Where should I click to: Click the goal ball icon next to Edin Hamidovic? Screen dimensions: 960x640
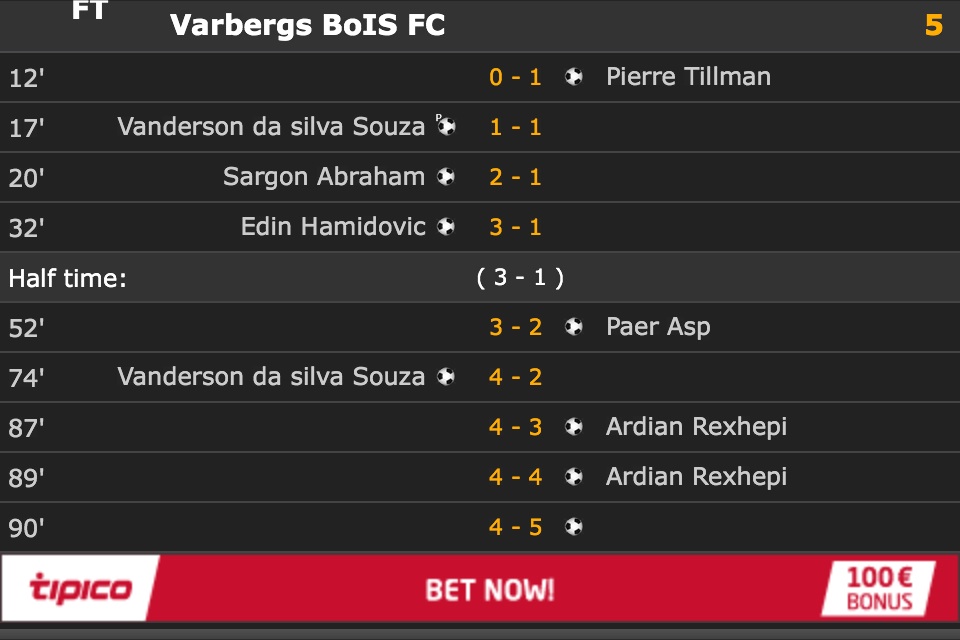[x=446, y=227]
